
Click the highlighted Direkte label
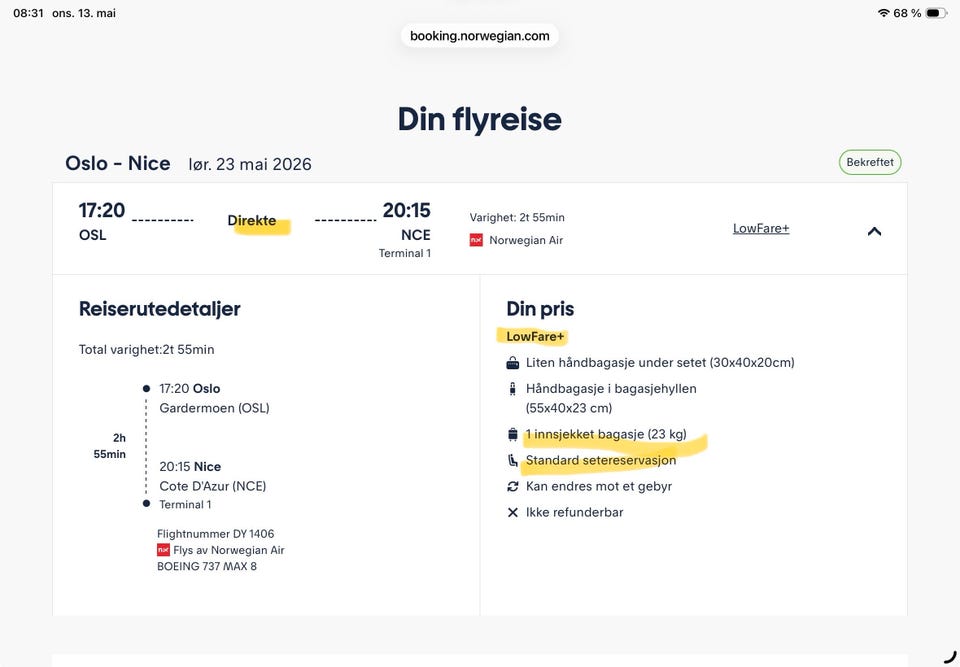coord(252,220)
